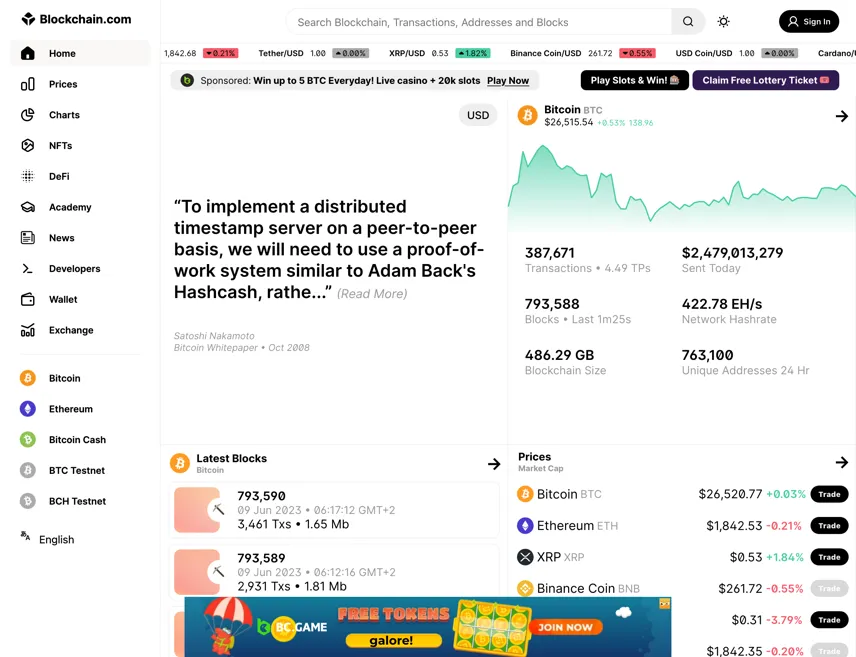Click Latest Blocks Bitcoin icon
856x657 pixels.
click(x=180, y=463)
